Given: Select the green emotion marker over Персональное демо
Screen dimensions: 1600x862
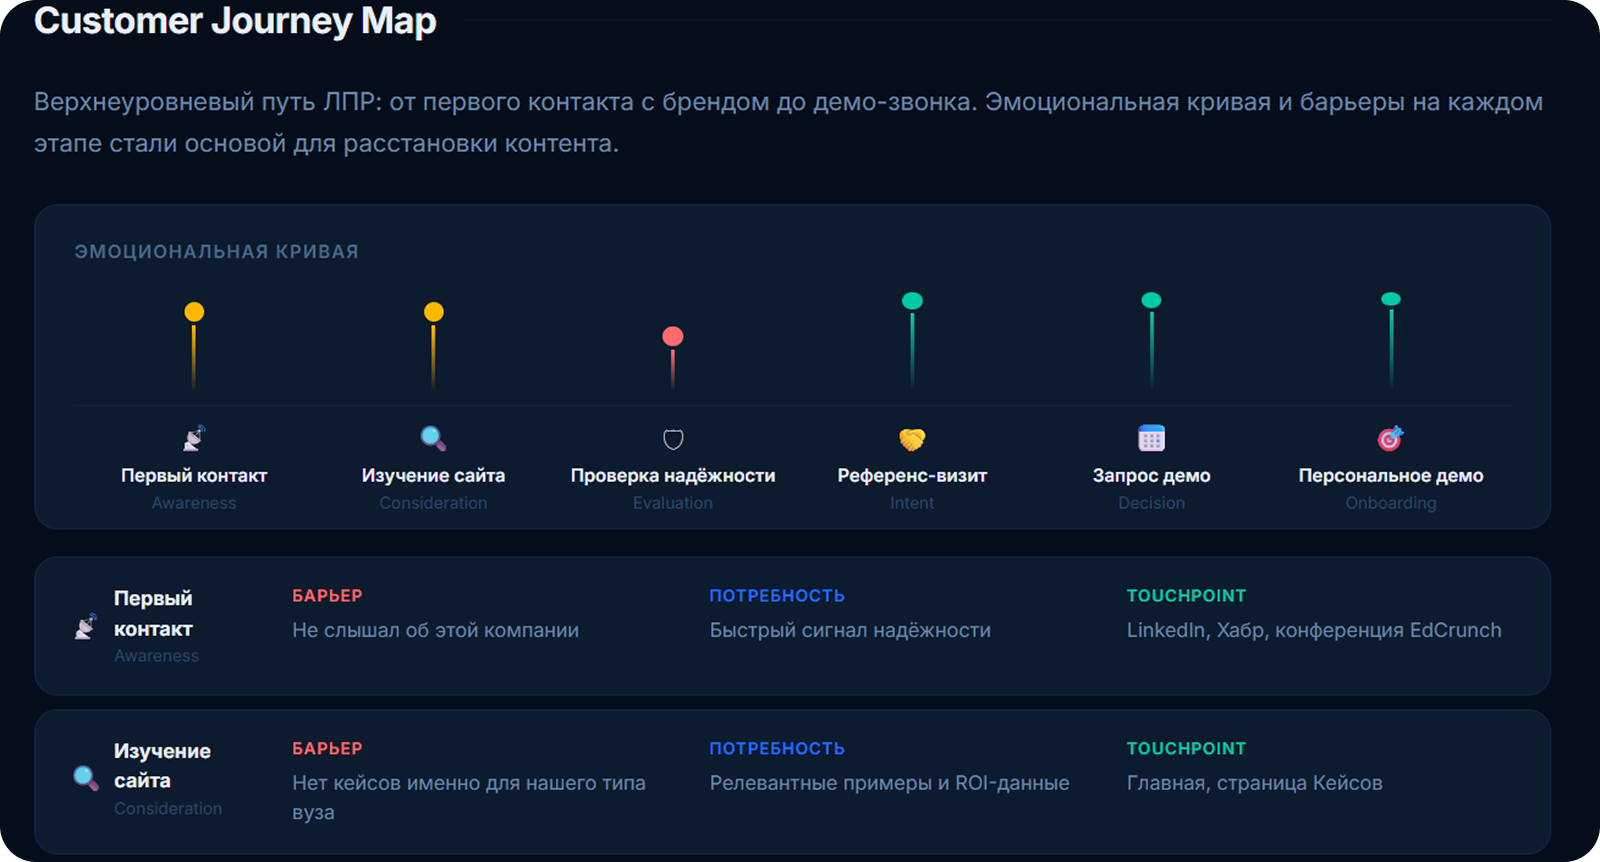Looking at the screenshot, I should (1391, 299).
